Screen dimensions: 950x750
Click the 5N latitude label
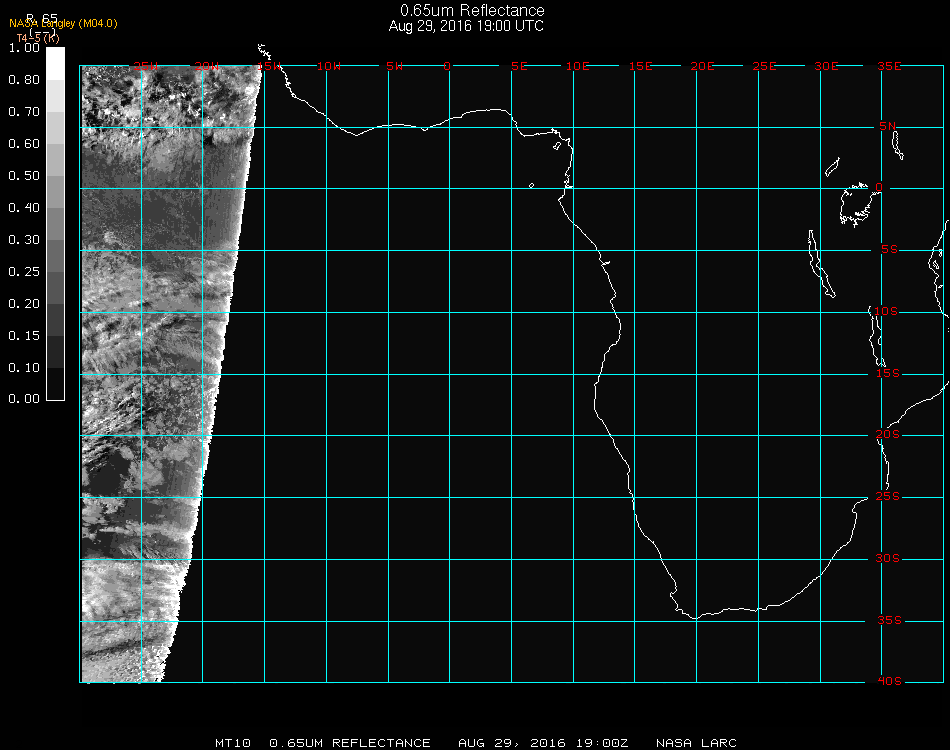click(x=888, y=126)
